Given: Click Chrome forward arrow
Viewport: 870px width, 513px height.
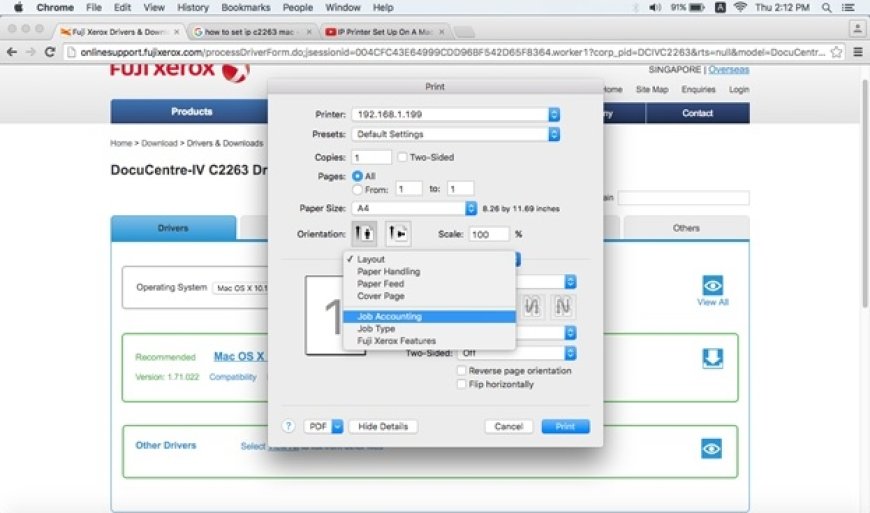Looking at the screenshot, I should point(31,52).
